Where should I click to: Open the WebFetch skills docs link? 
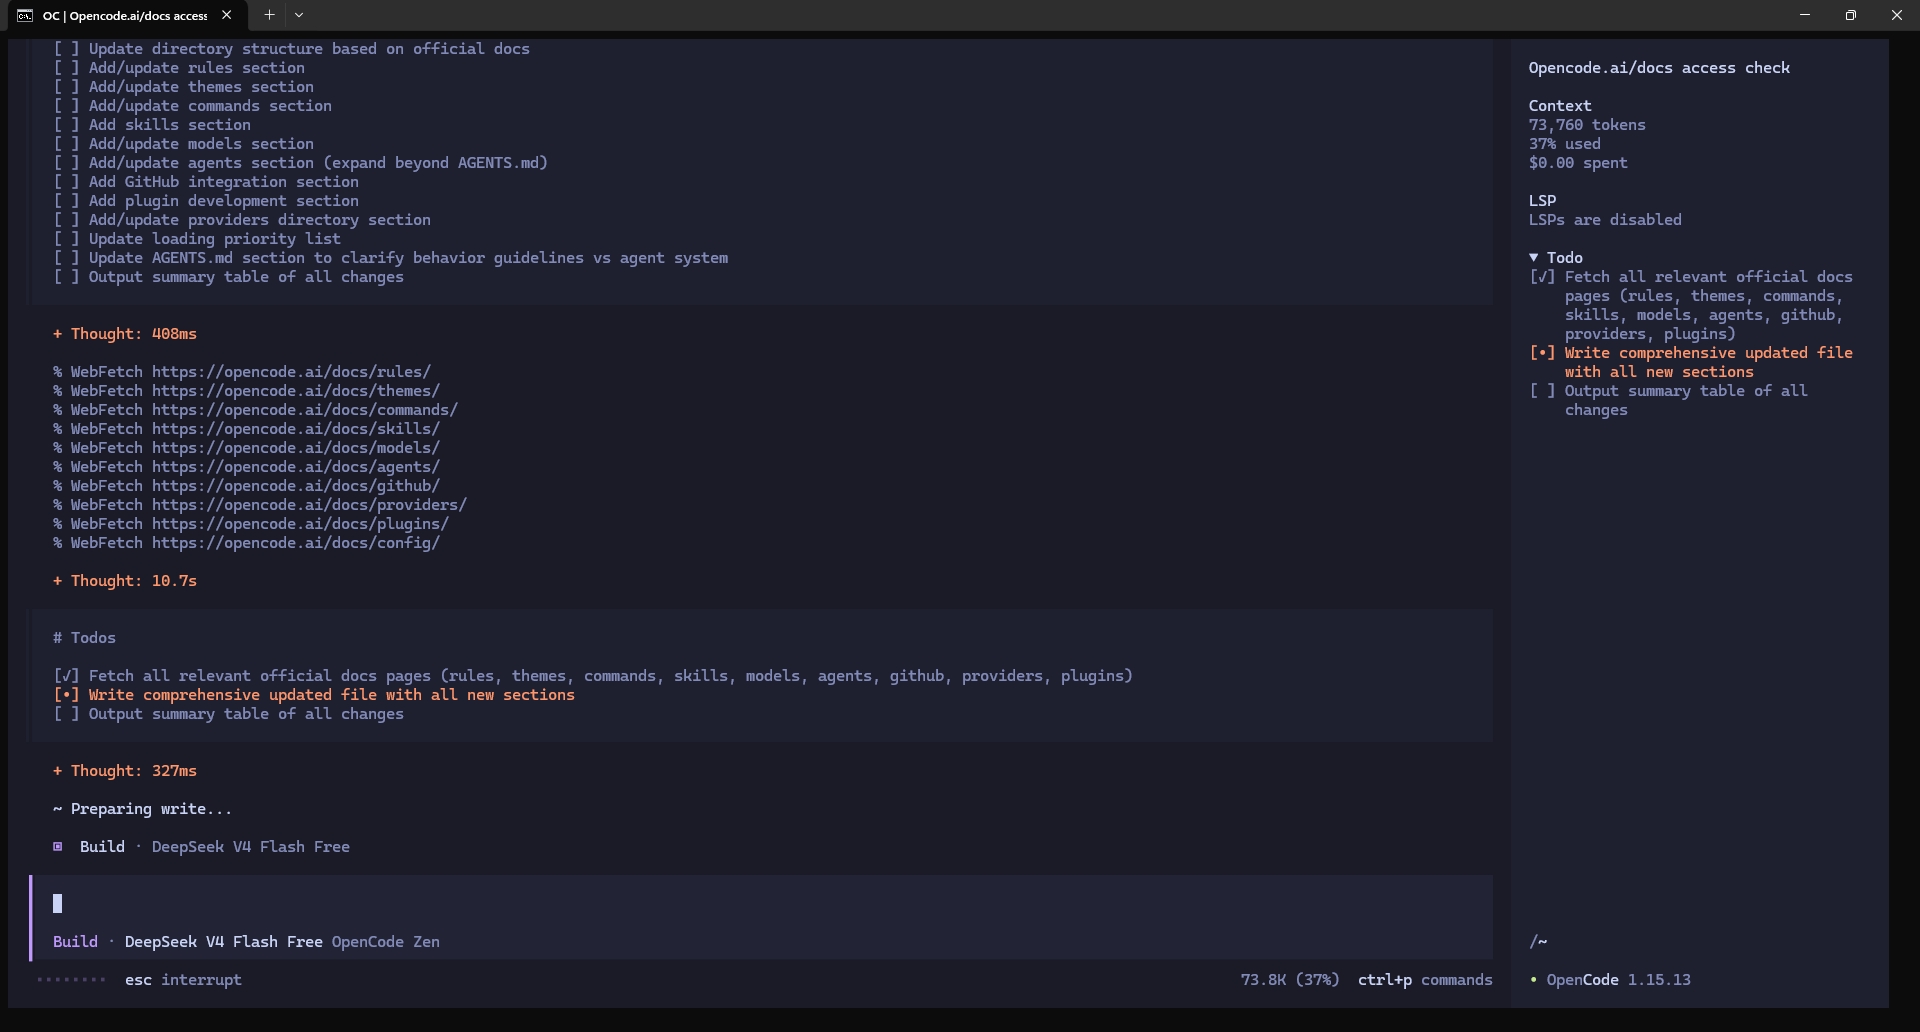[296, 429]
